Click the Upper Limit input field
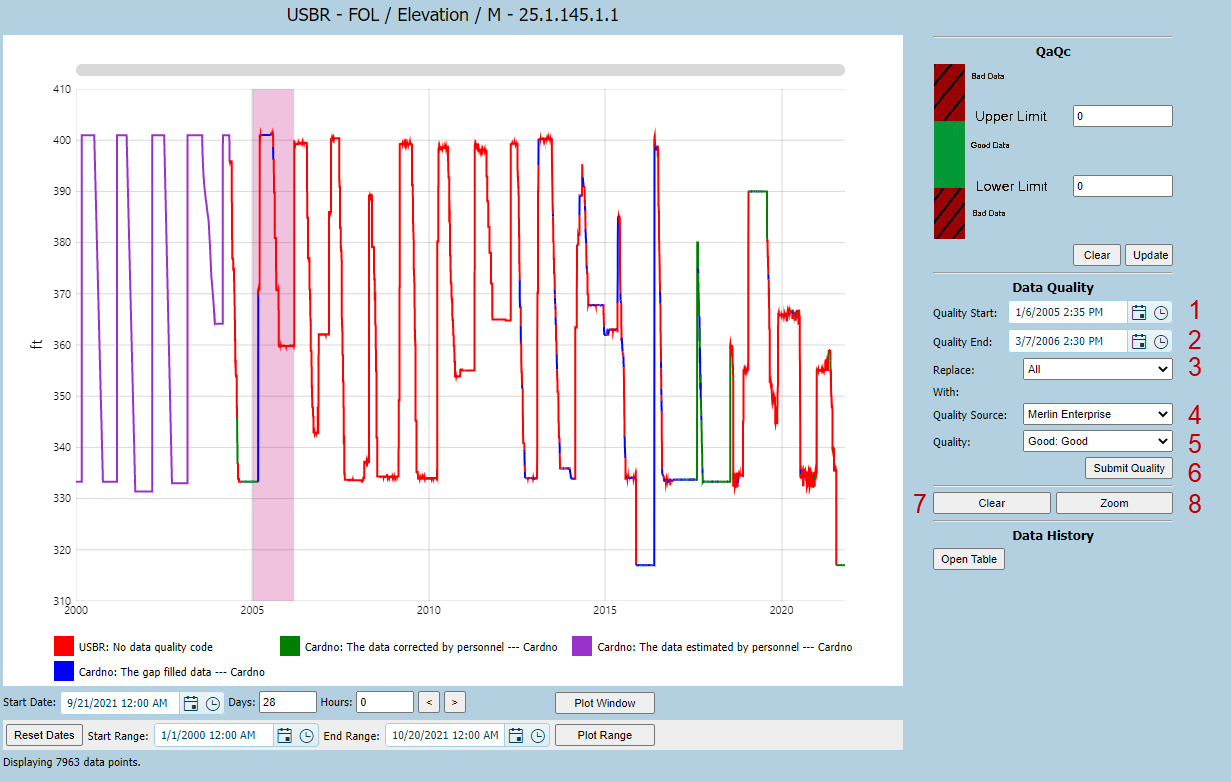The width and height of the screenshot is (1231, 782). point(1122,116)
